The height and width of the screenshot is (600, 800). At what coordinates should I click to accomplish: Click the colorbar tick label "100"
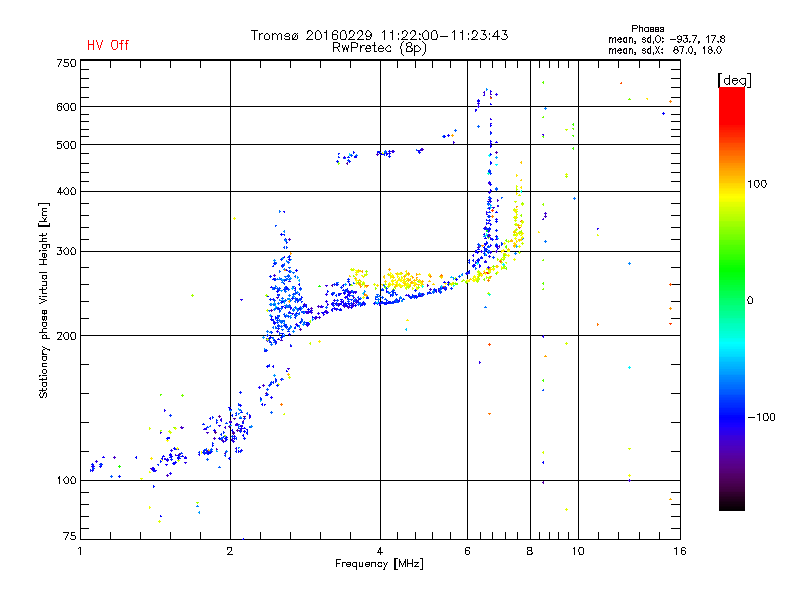click(x=757, y=184)
